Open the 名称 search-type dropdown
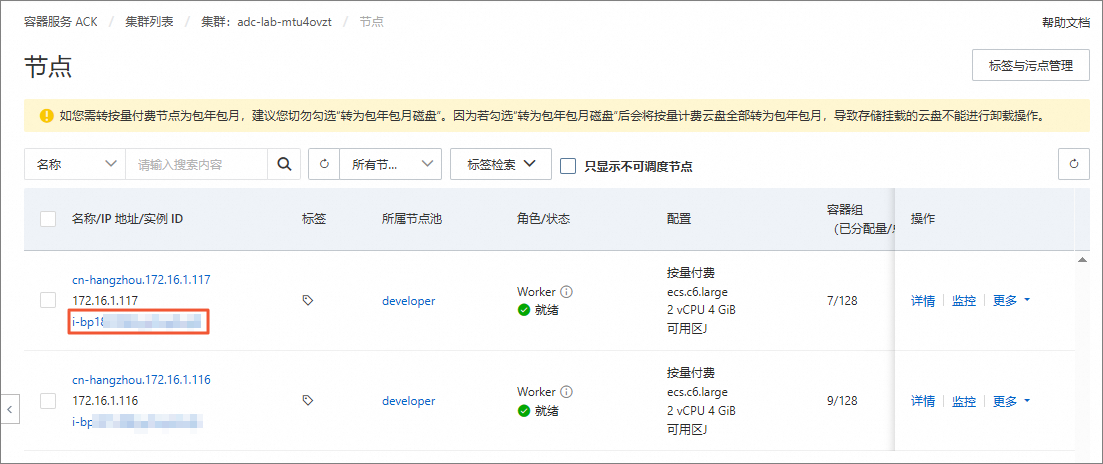 [x=75, y=165]
